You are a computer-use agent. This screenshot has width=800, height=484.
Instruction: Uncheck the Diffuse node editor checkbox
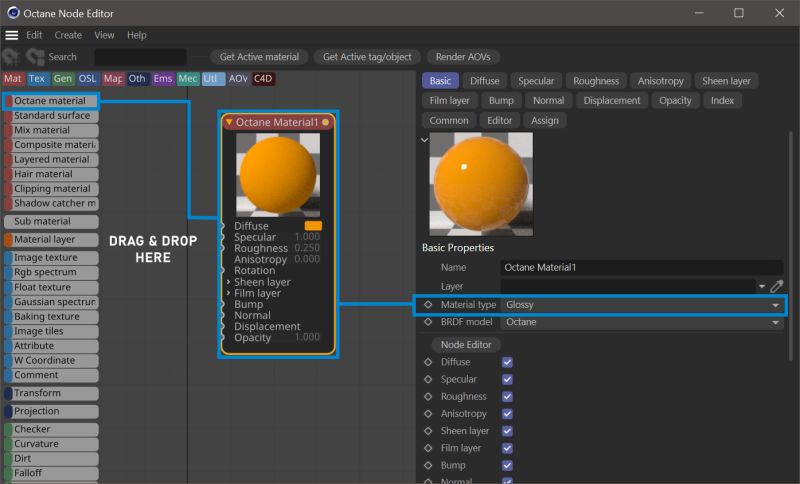(x=507, y=362)
